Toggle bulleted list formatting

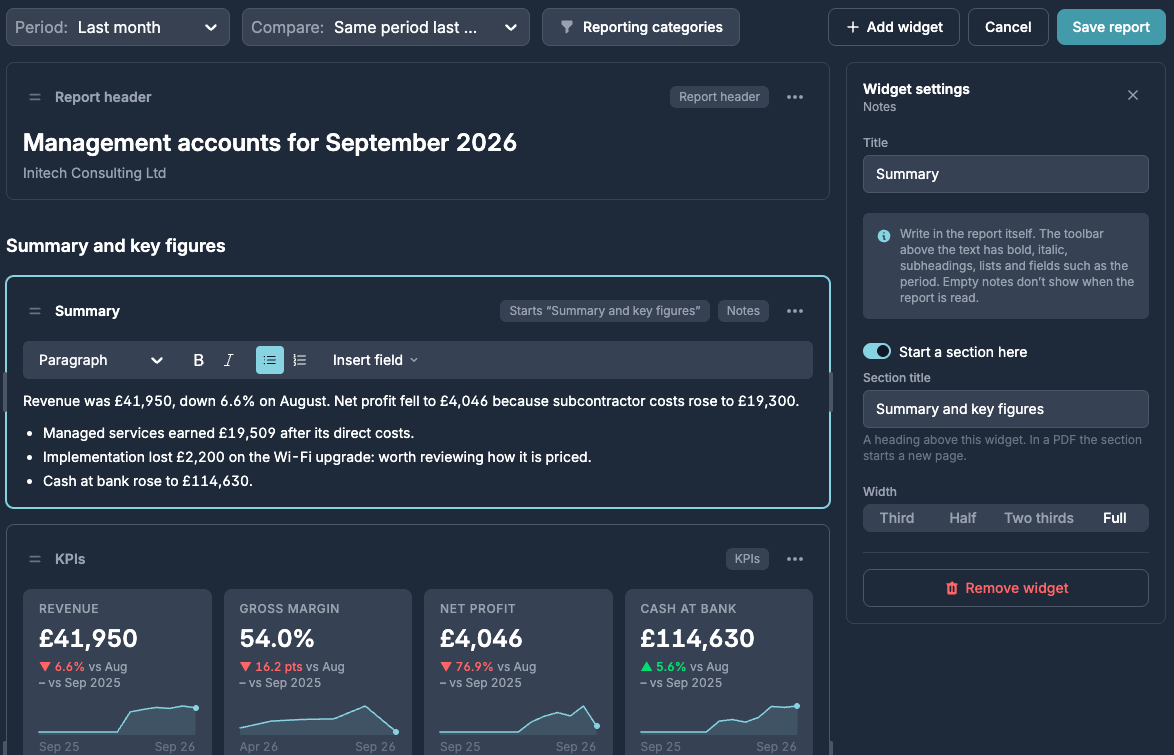[x=270, y=360]
